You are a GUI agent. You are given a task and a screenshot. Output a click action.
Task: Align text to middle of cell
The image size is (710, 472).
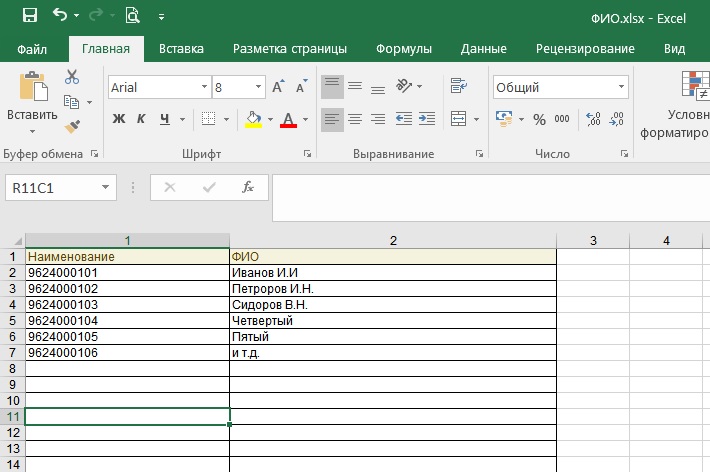(355, 86)
